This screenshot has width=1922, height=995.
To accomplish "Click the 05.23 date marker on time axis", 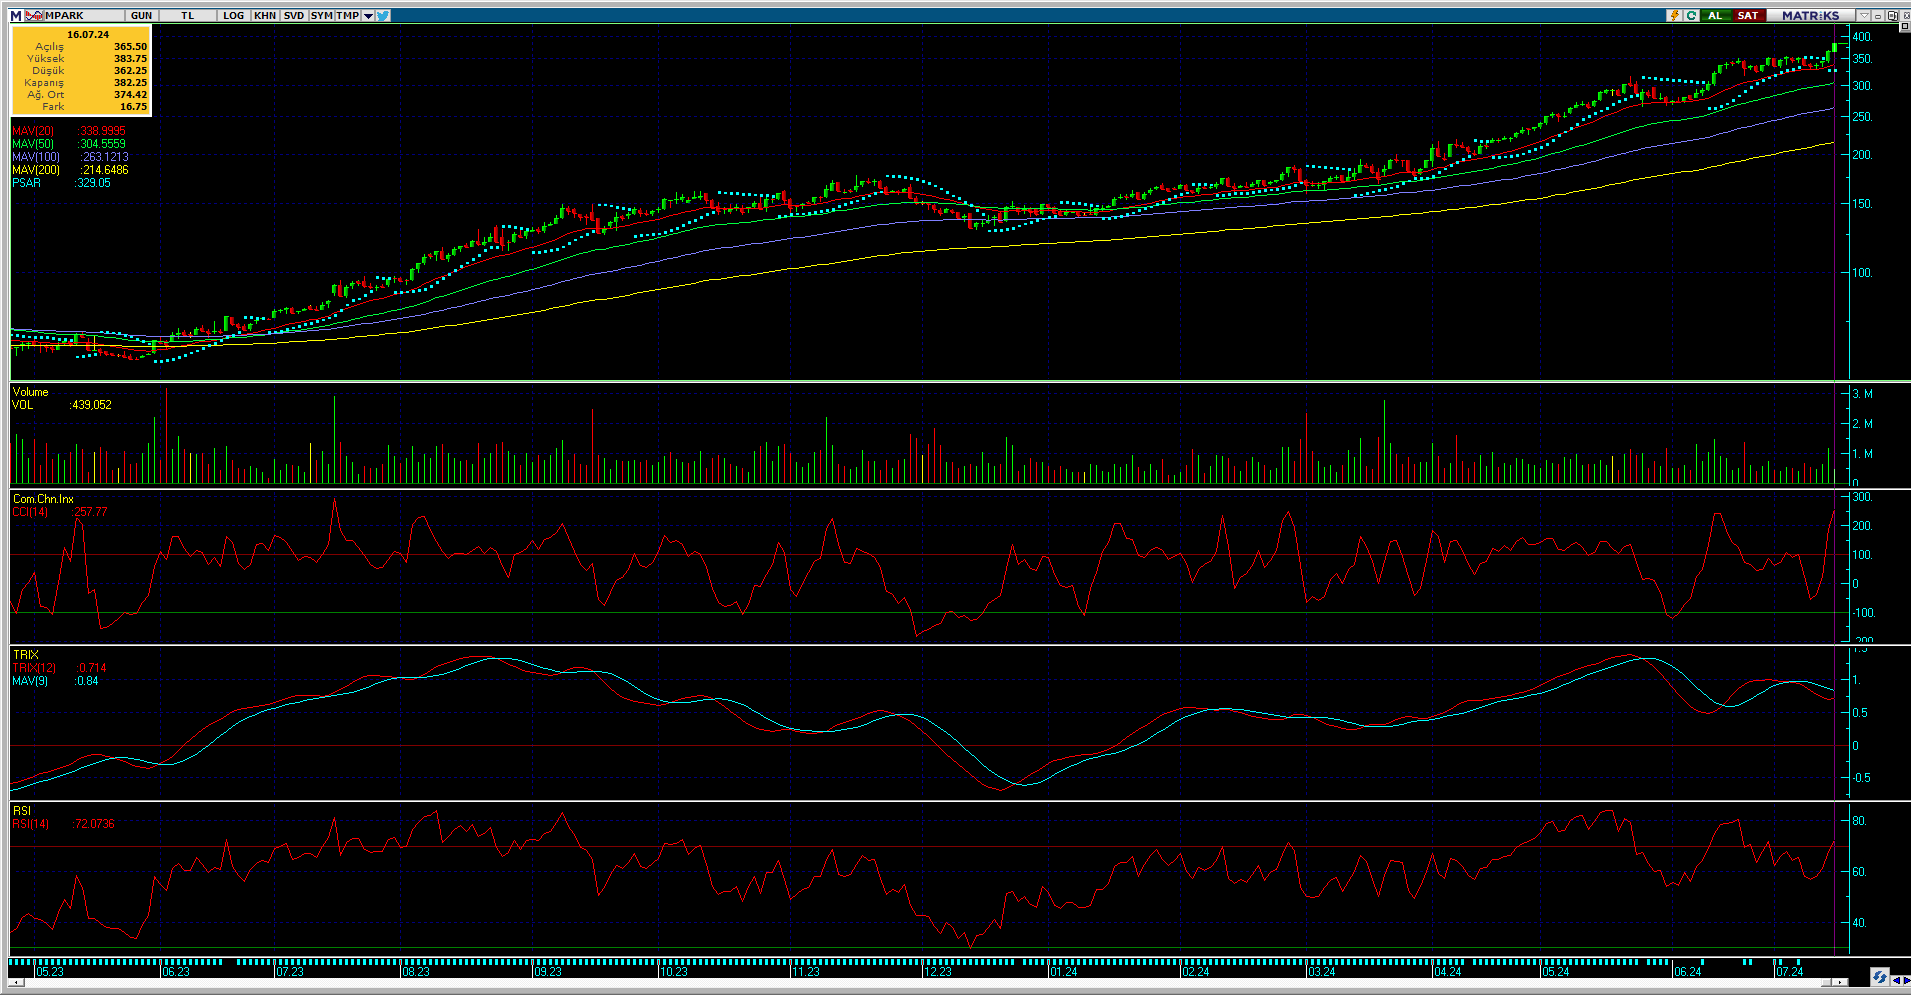I will click(50, 972).
